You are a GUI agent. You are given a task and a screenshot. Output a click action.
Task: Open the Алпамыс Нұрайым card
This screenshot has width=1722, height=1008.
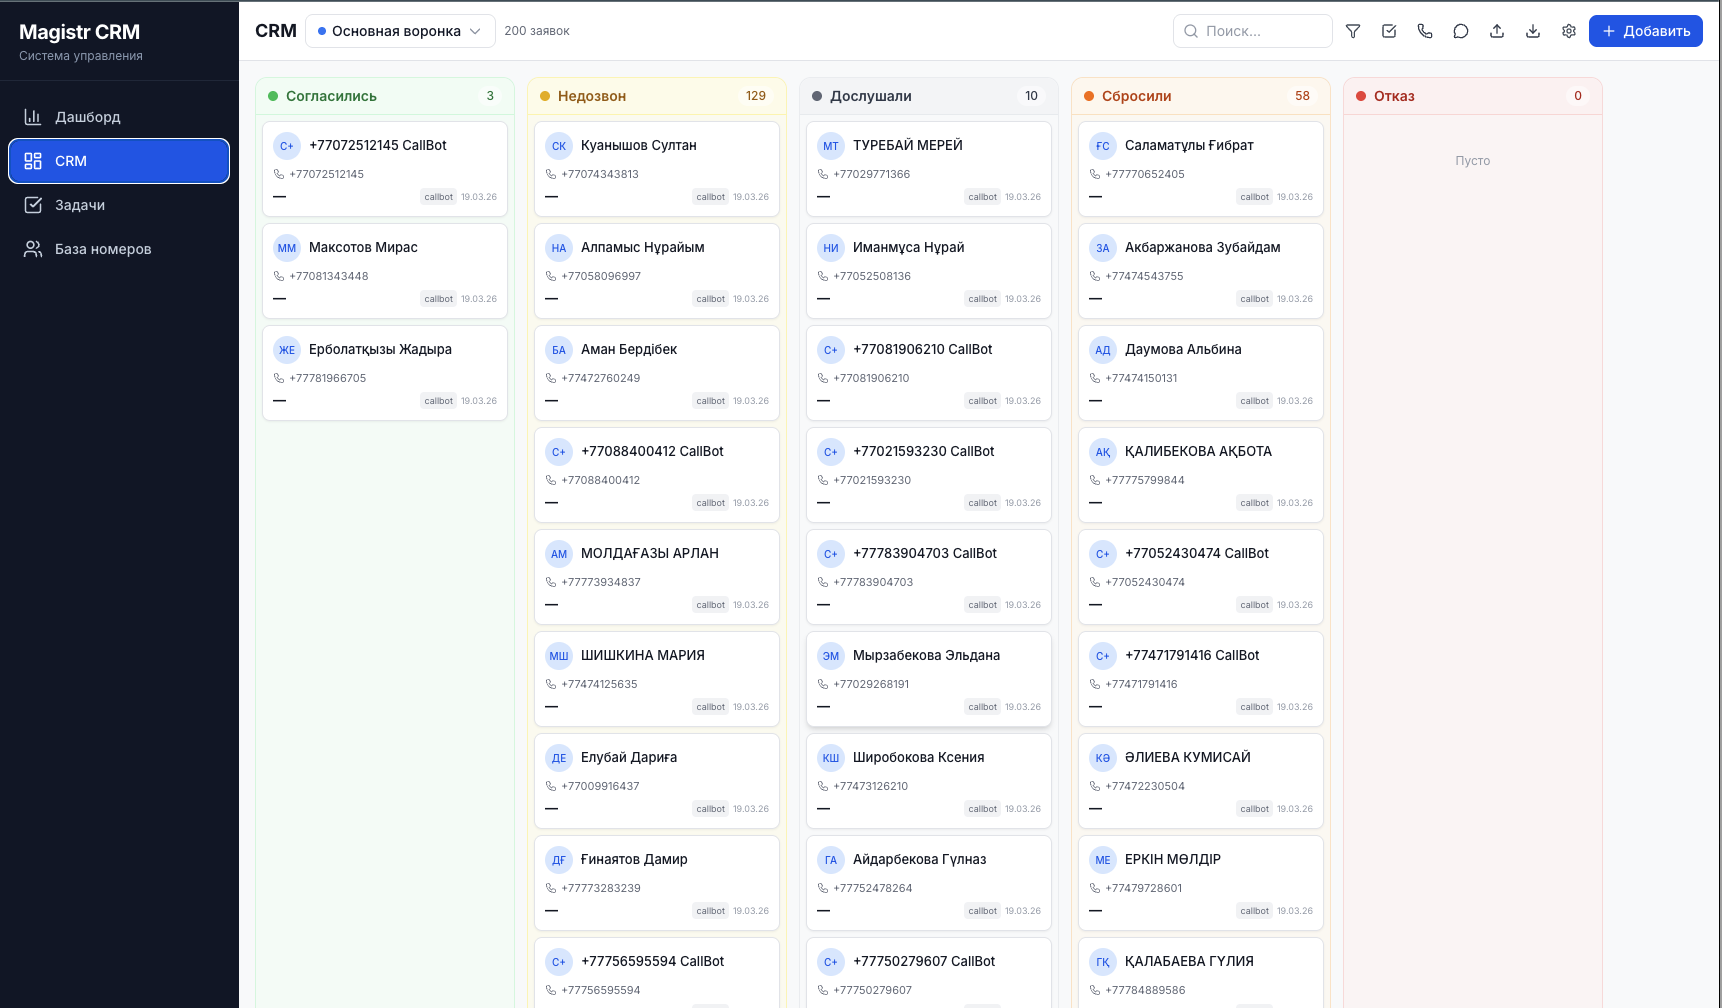tap(657, 271)
